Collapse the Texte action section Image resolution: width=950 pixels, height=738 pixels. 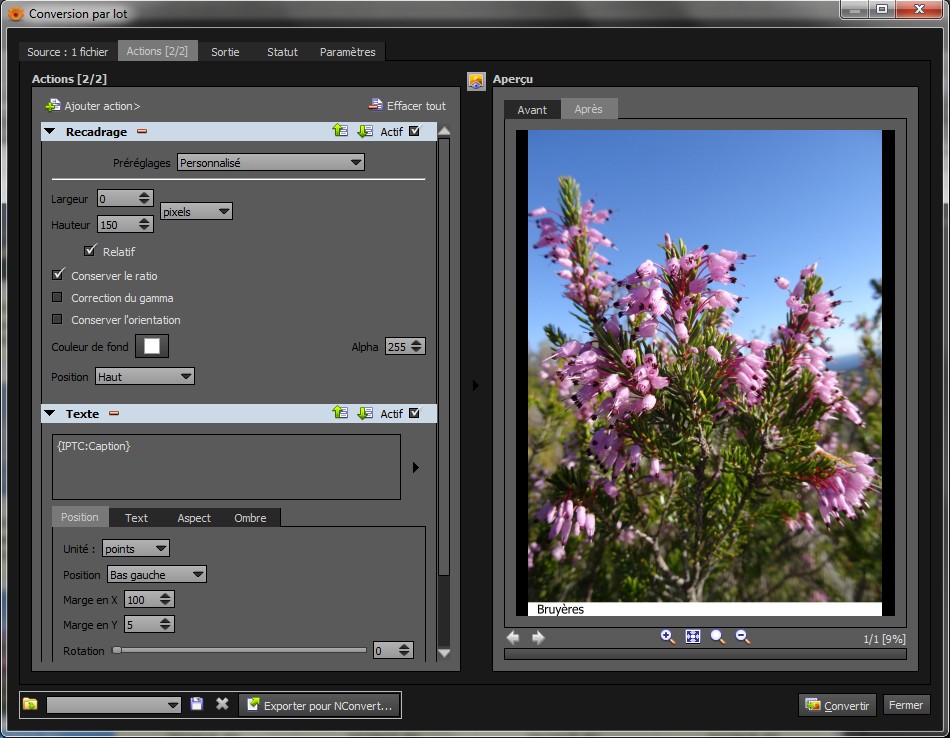pos(50,413)
